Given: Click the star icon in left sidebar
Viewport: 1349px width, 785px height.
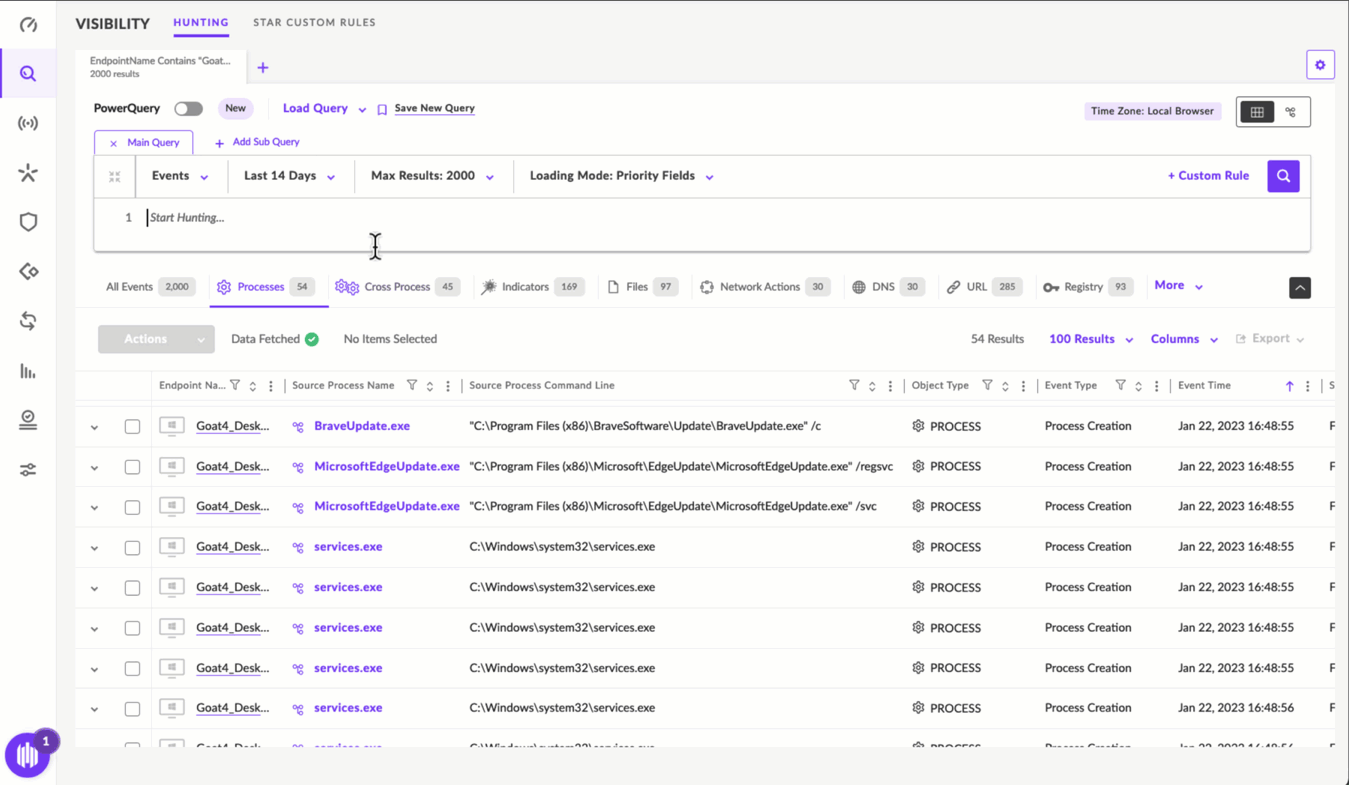Looking at the screenshot, I should click(x=28, y=173).
